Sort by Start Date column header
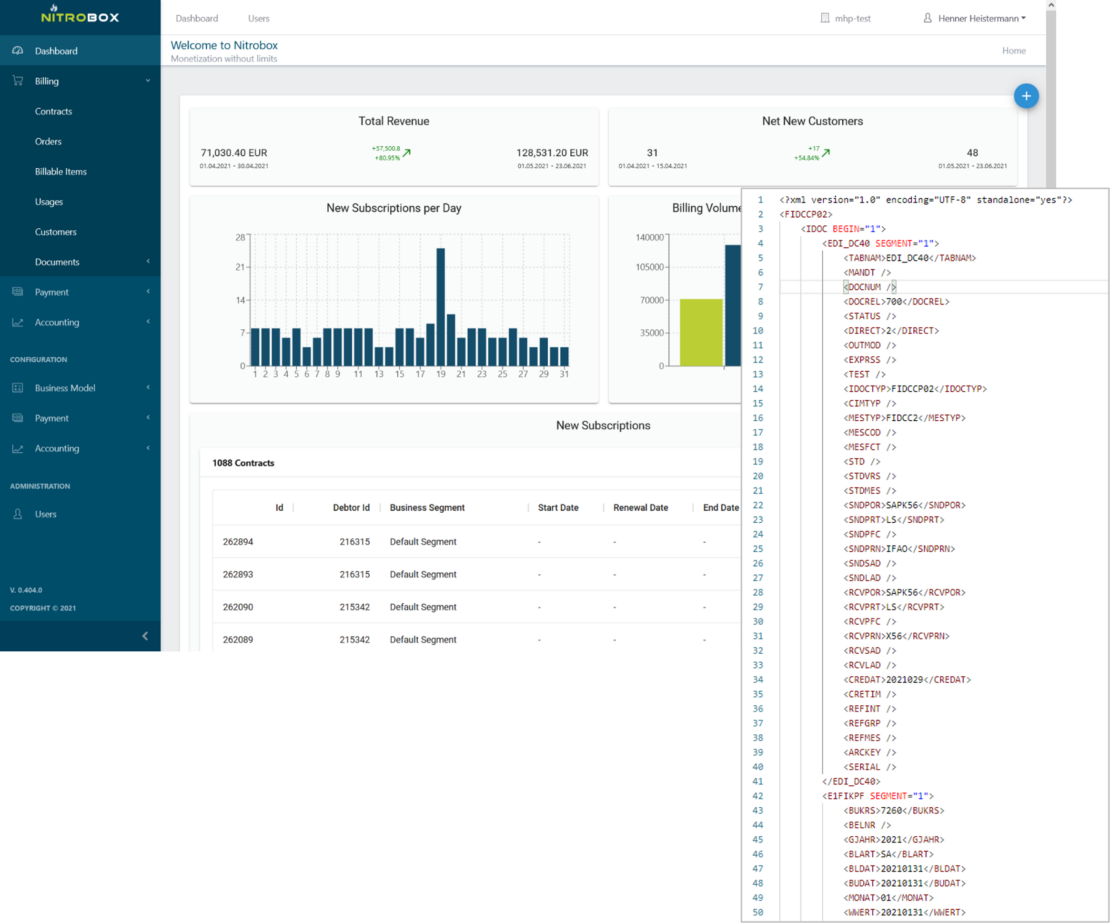The image size is (1110, 923). coord(558,508)
